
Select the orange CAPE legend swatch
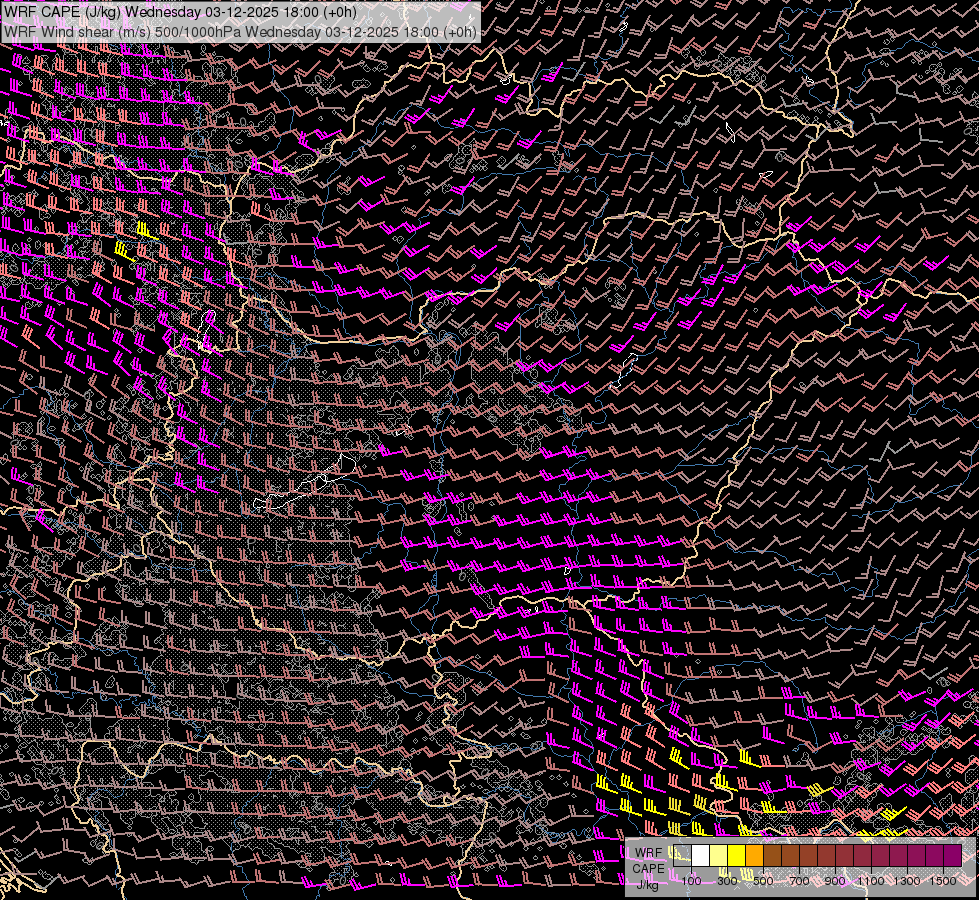(754, 855)
